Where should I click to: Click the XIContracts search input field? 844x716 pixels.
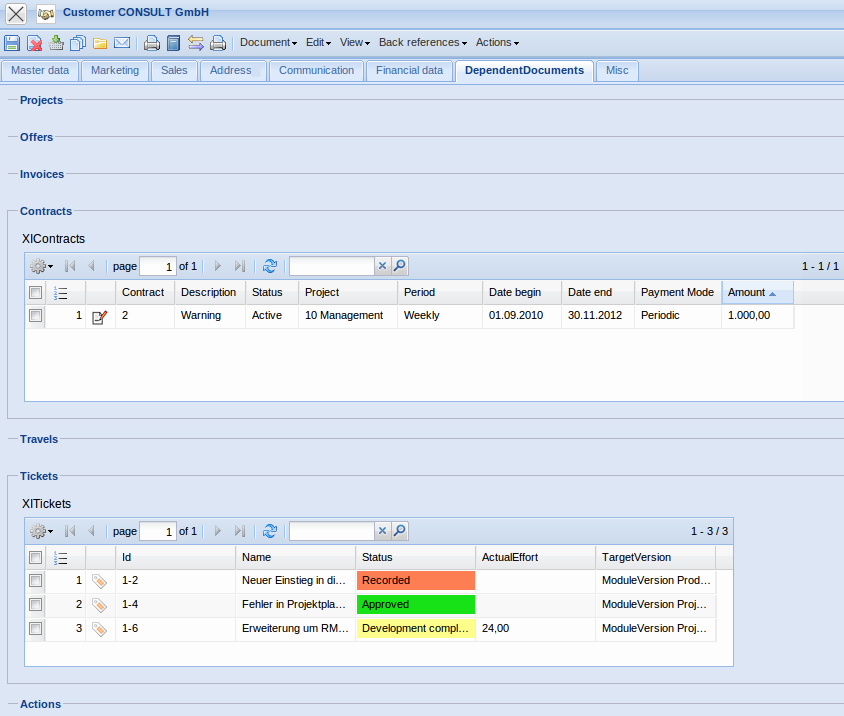(331, 266)
